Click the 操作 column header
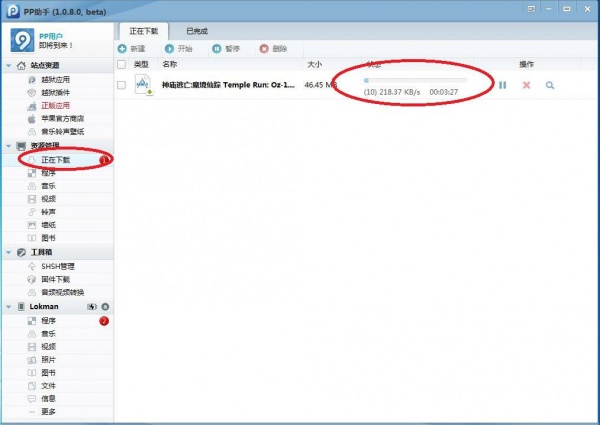 pos(526,64)
